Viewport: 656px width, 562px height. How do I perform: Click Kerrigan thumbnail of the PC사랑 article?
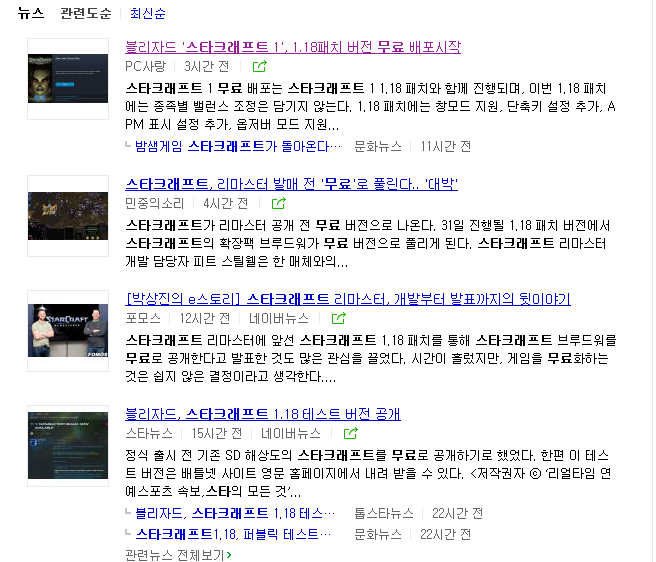(68, 79)
